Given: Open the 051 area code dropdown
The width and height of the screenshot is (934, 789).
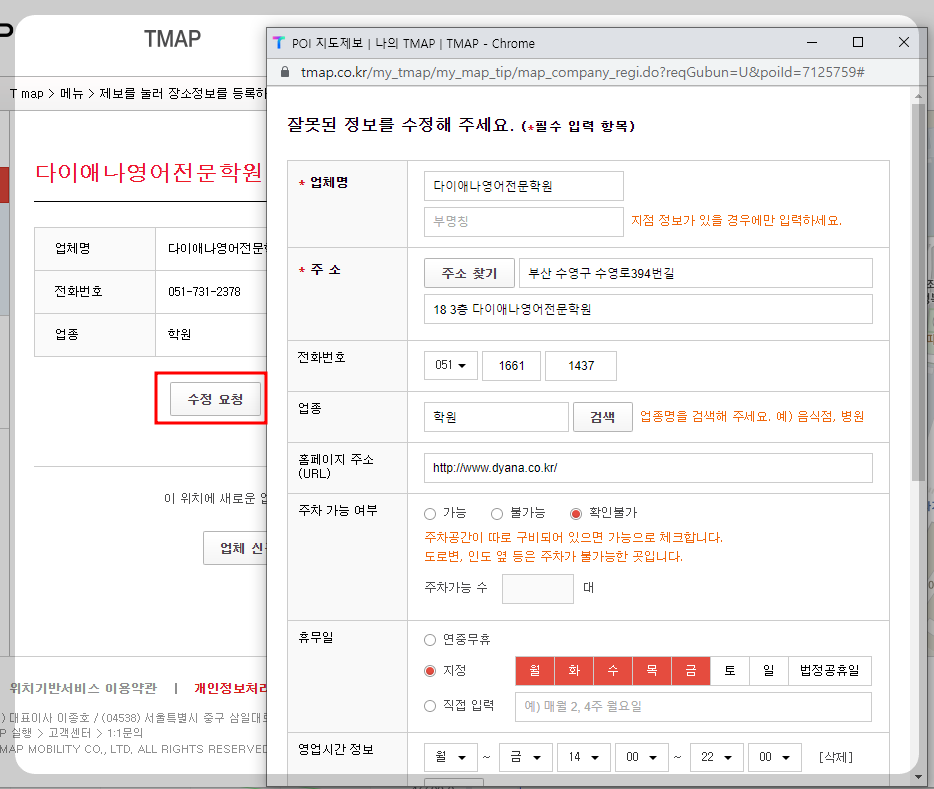Looking at the screenshot, I should pyautogui.click(x=451, y=366).
